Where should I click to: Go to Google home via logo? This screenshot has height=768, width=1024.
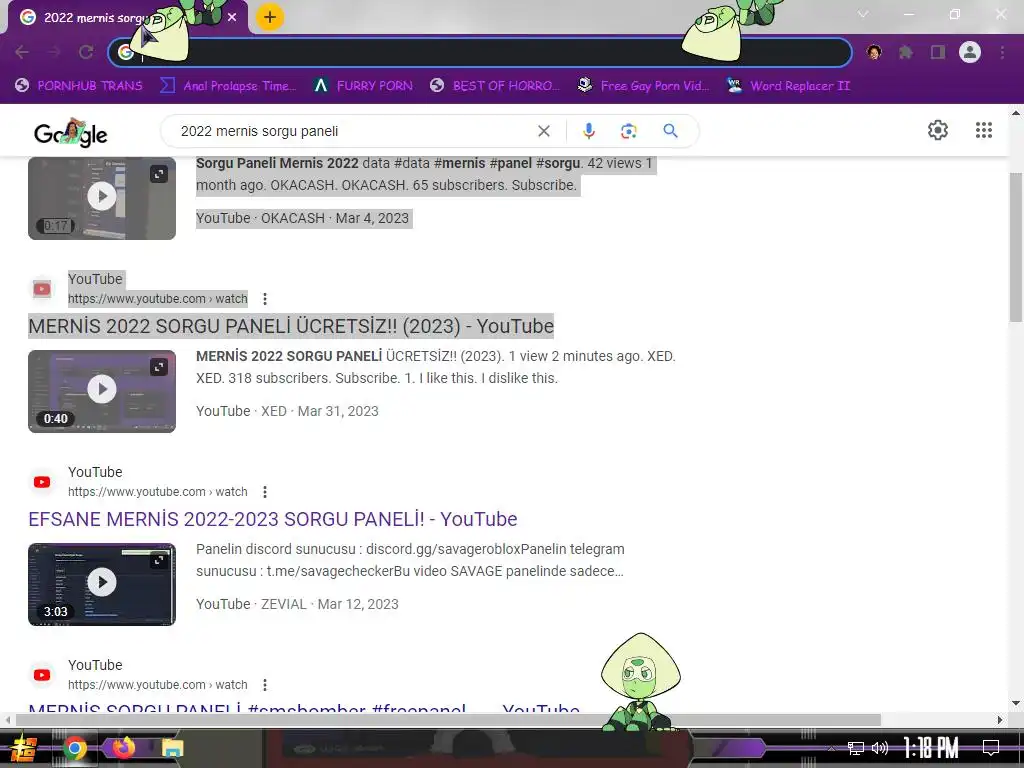(x=71, y=132)
